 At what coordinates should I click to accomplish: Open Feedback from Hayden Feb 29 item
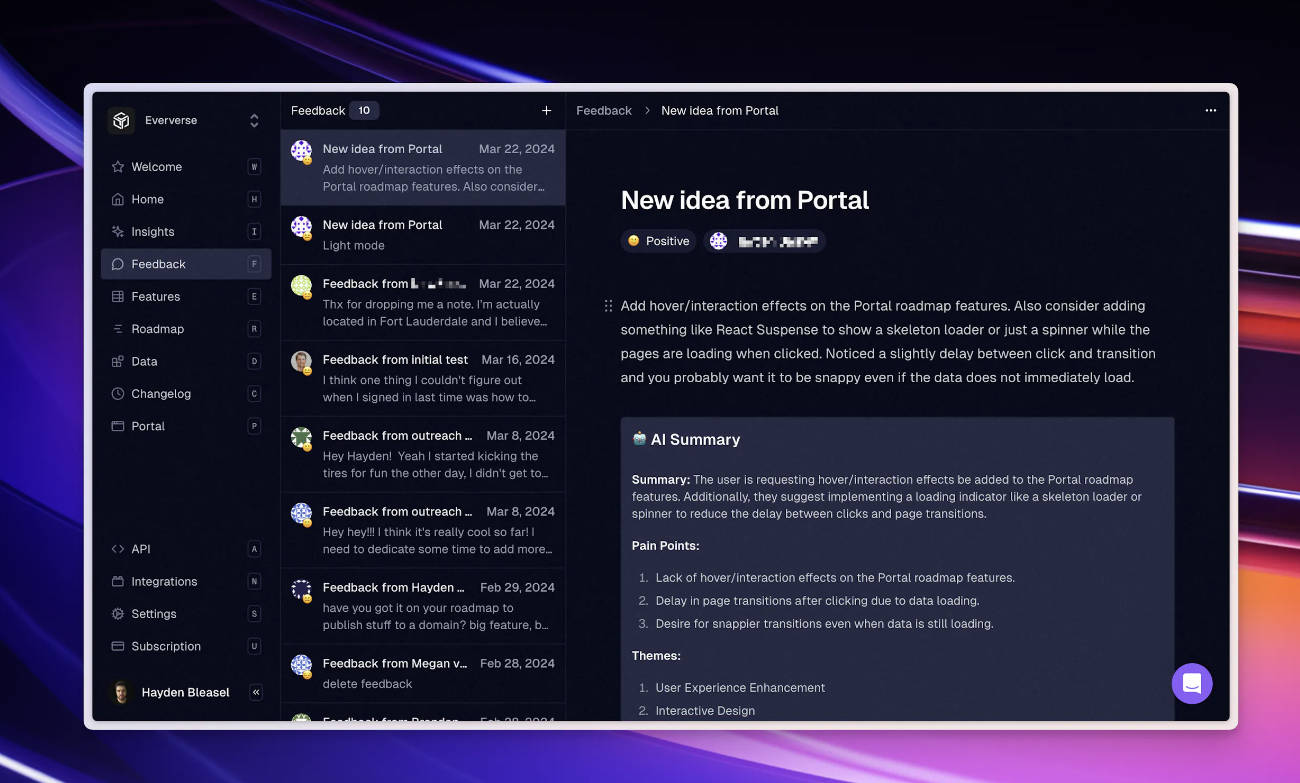tap(423, 607)
